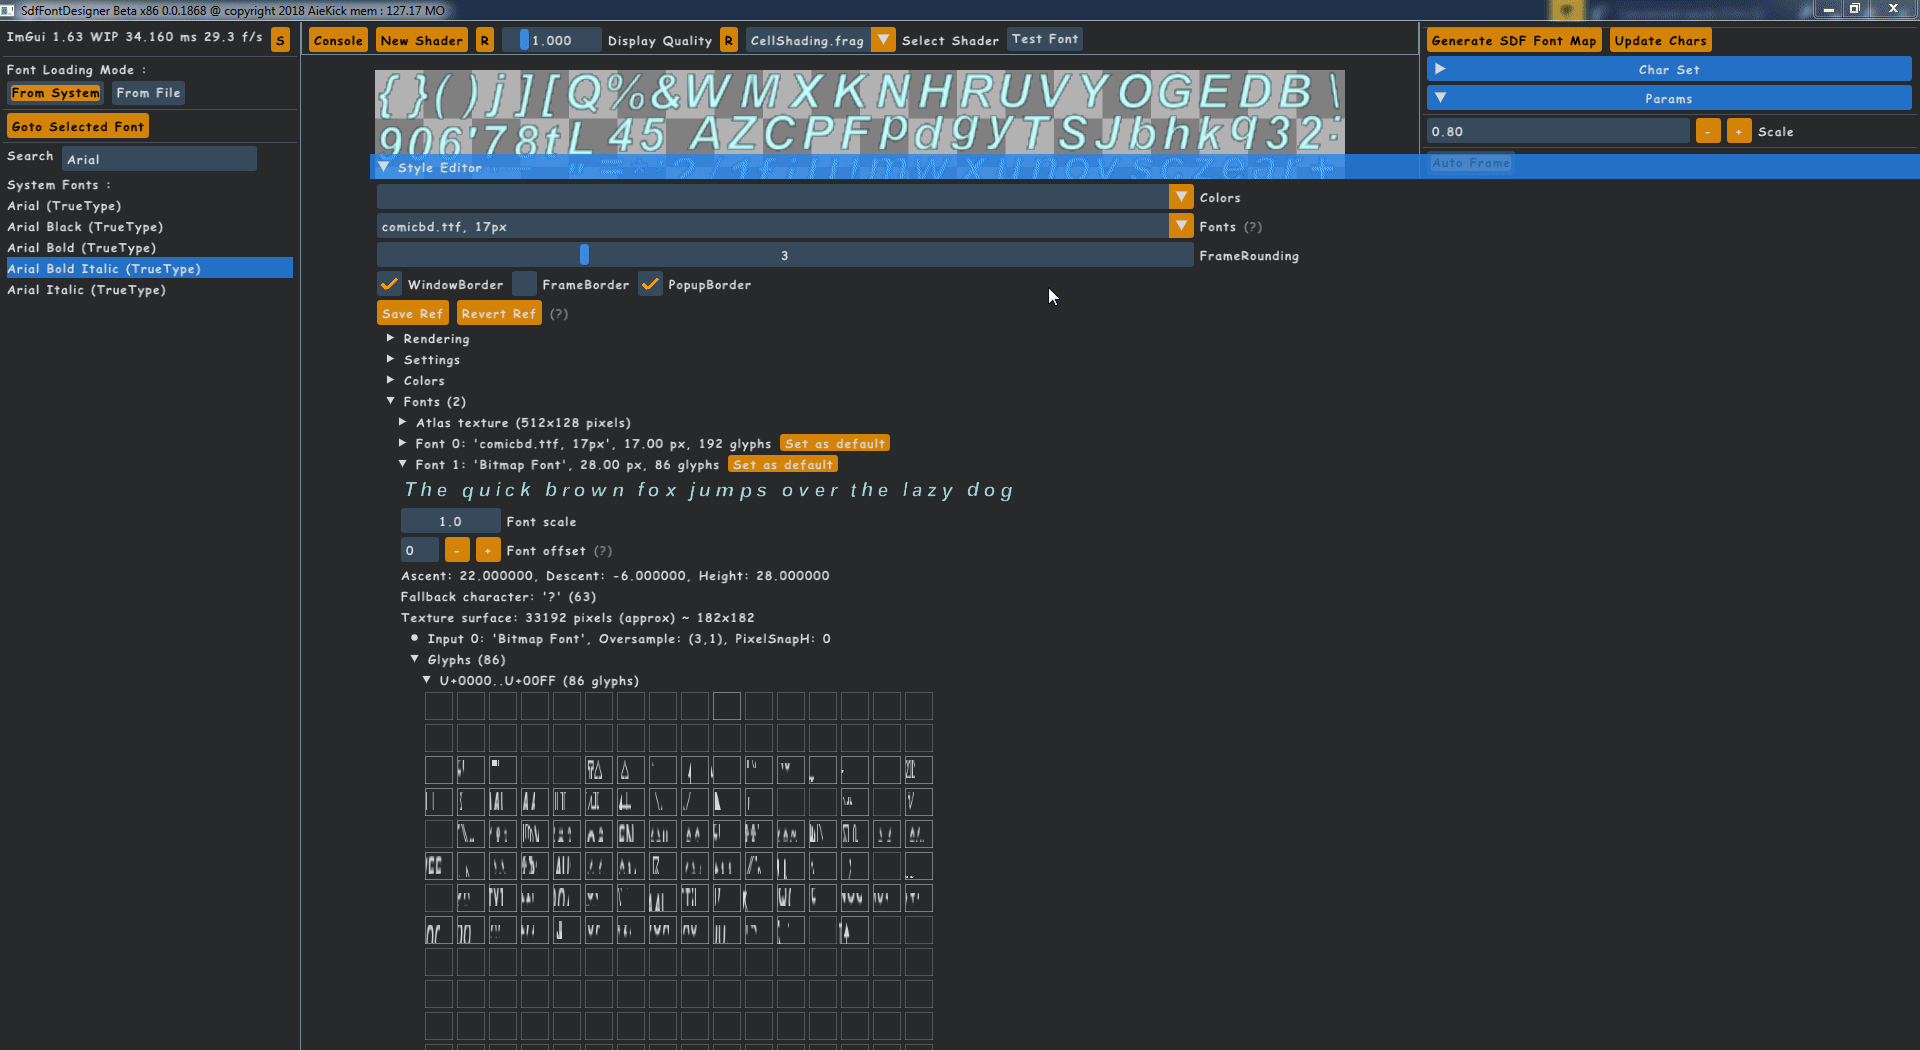Click the Font offset value field
Image resolution: width=1920 pixels, height=1050 pixels.
click(x=419, y=550)
